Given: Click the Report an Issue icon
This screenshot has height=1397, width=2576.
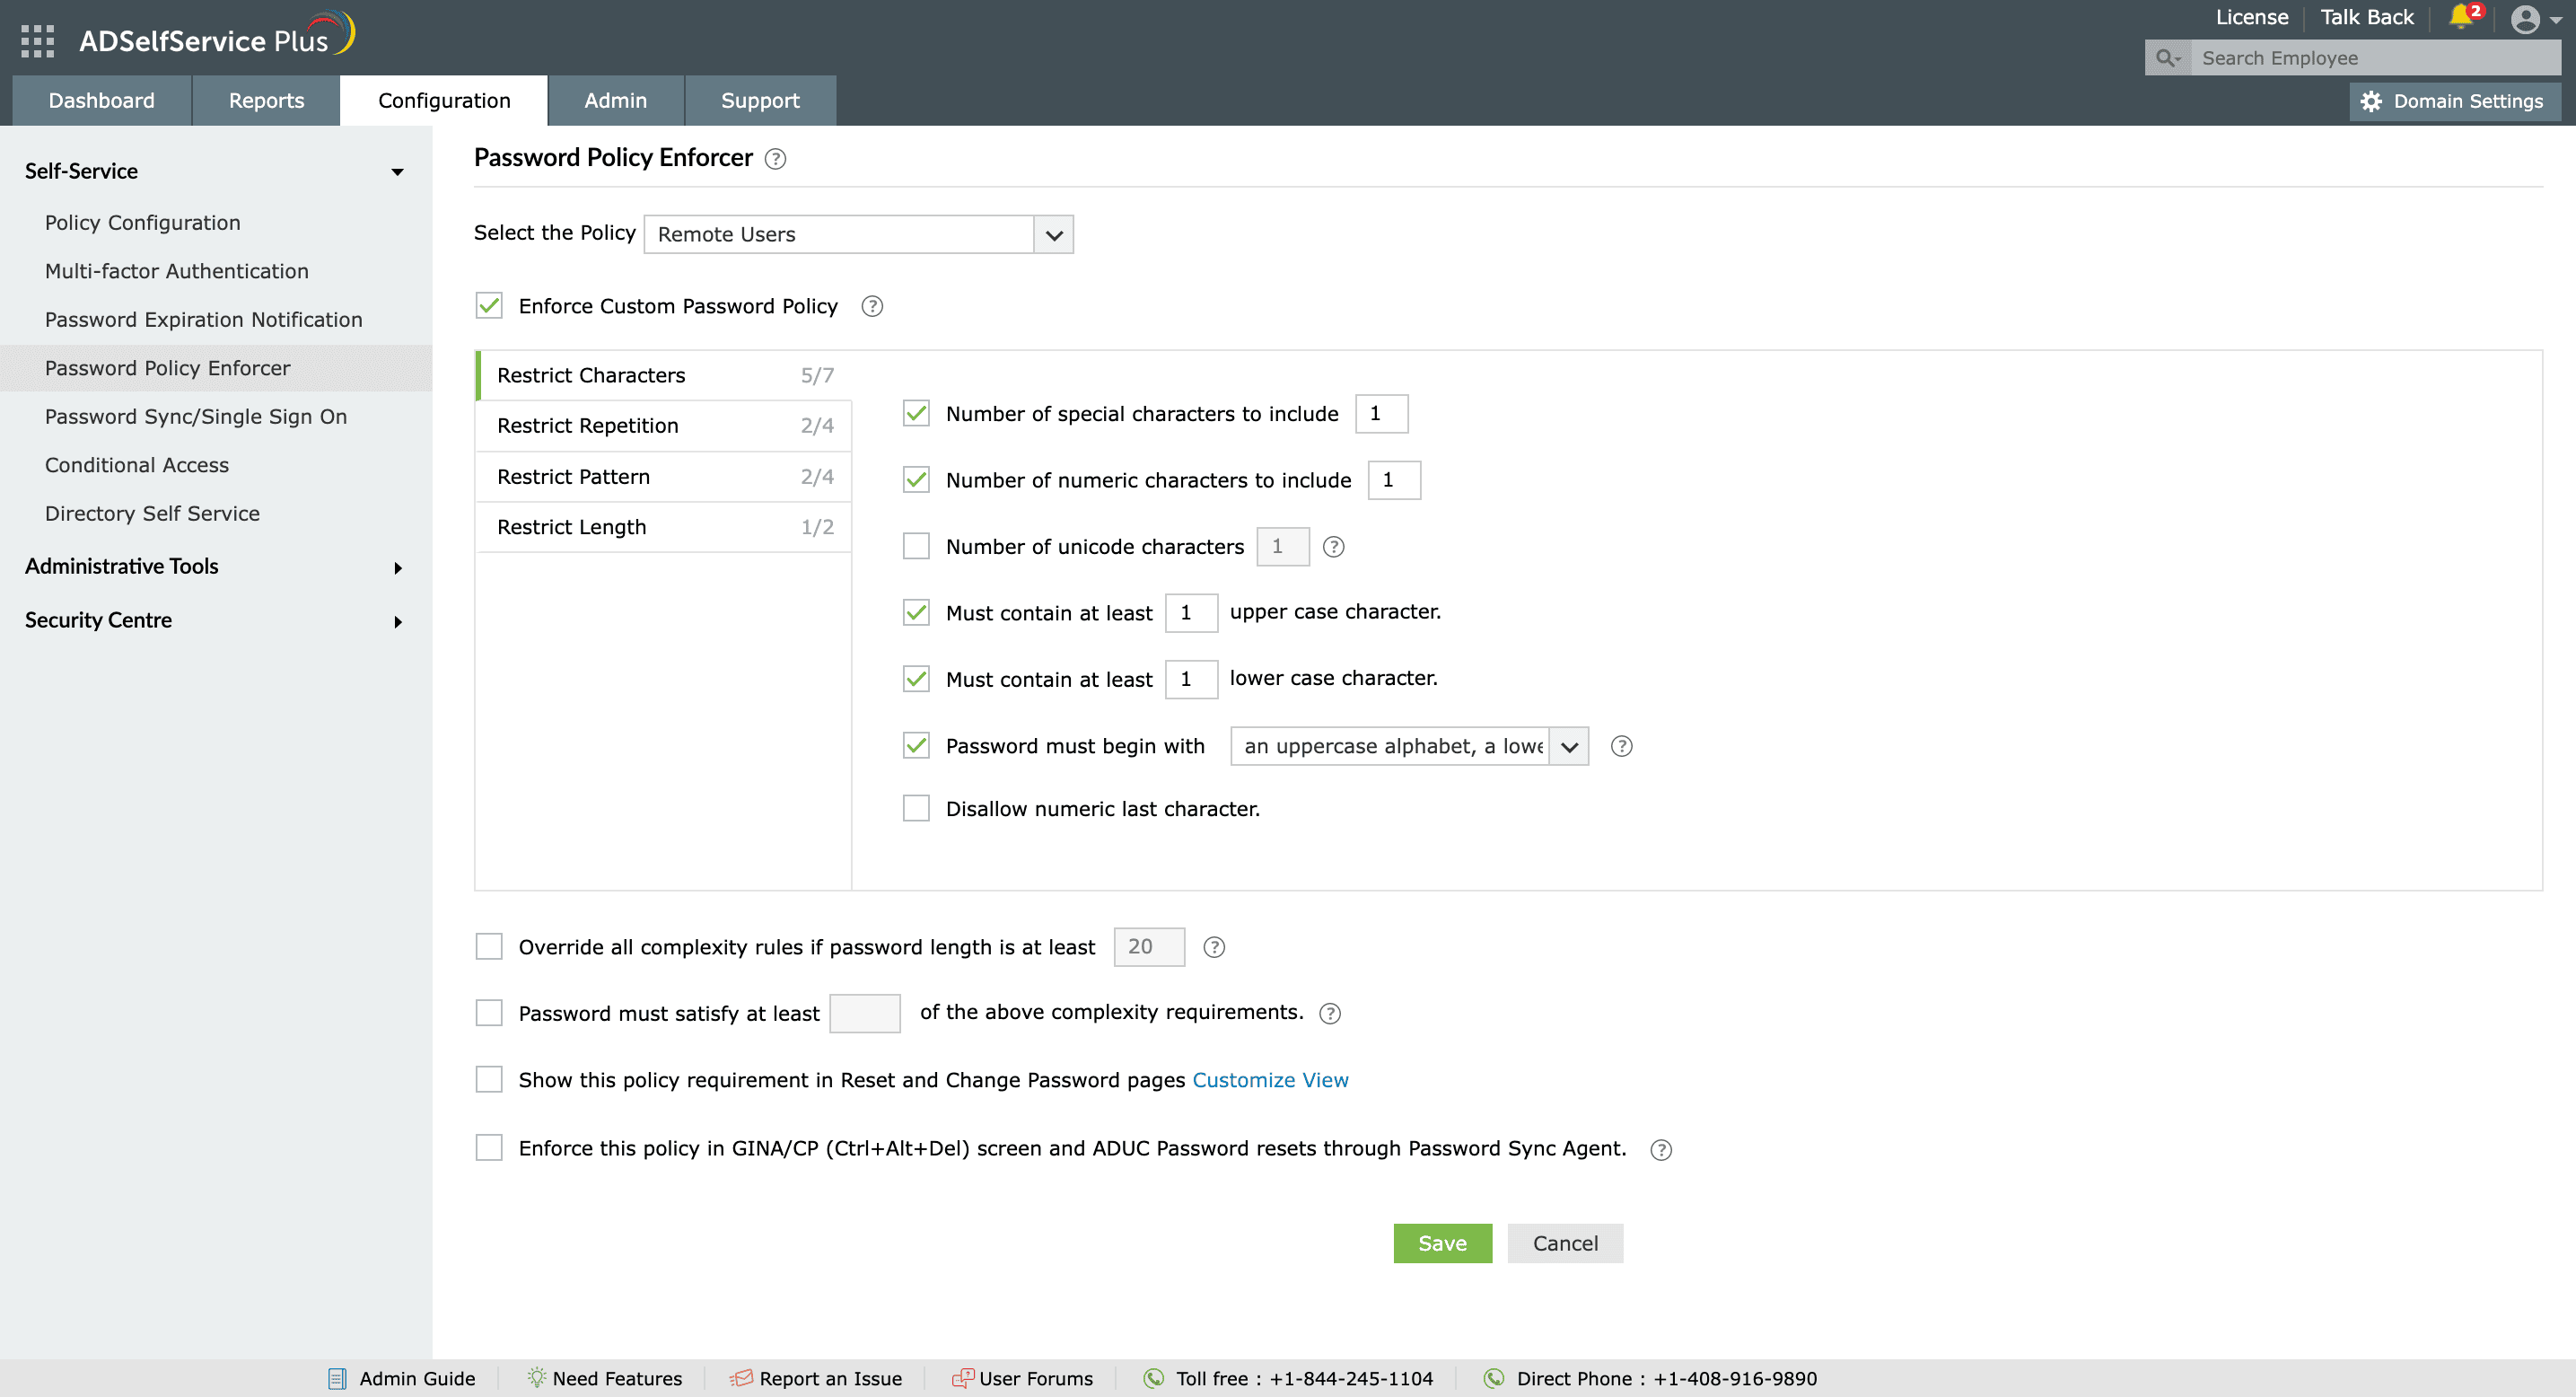Looking at the screenshot, I should tap(742, 1377).
